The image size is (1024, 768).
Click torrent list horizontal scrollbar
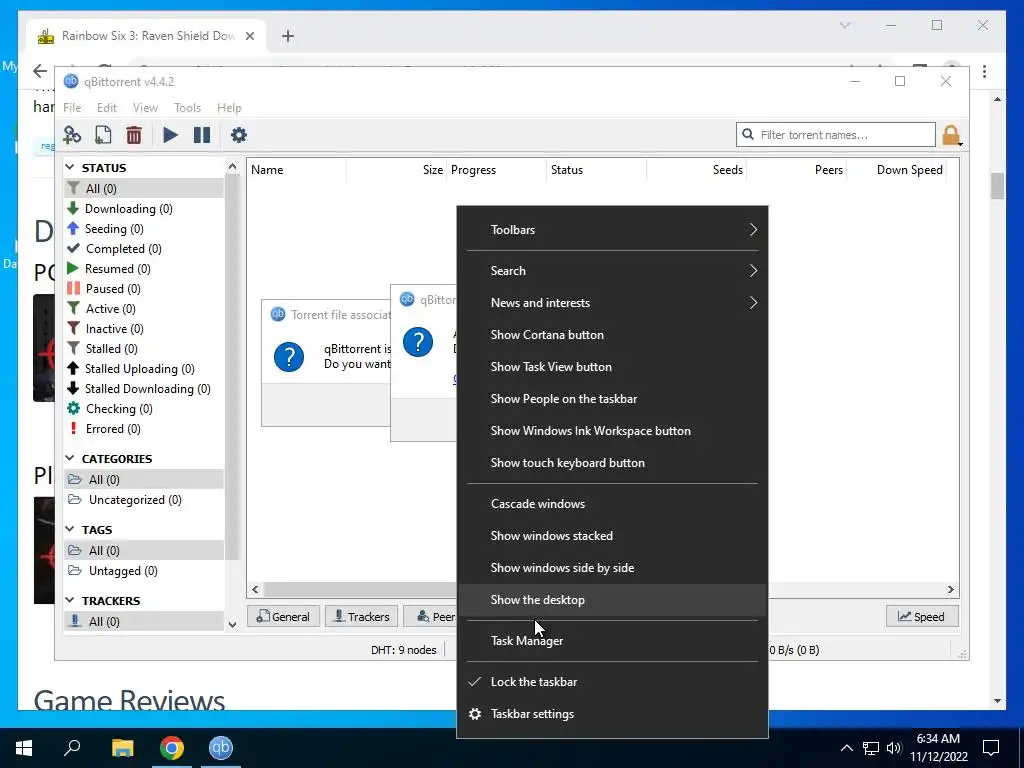pos(359,589)
